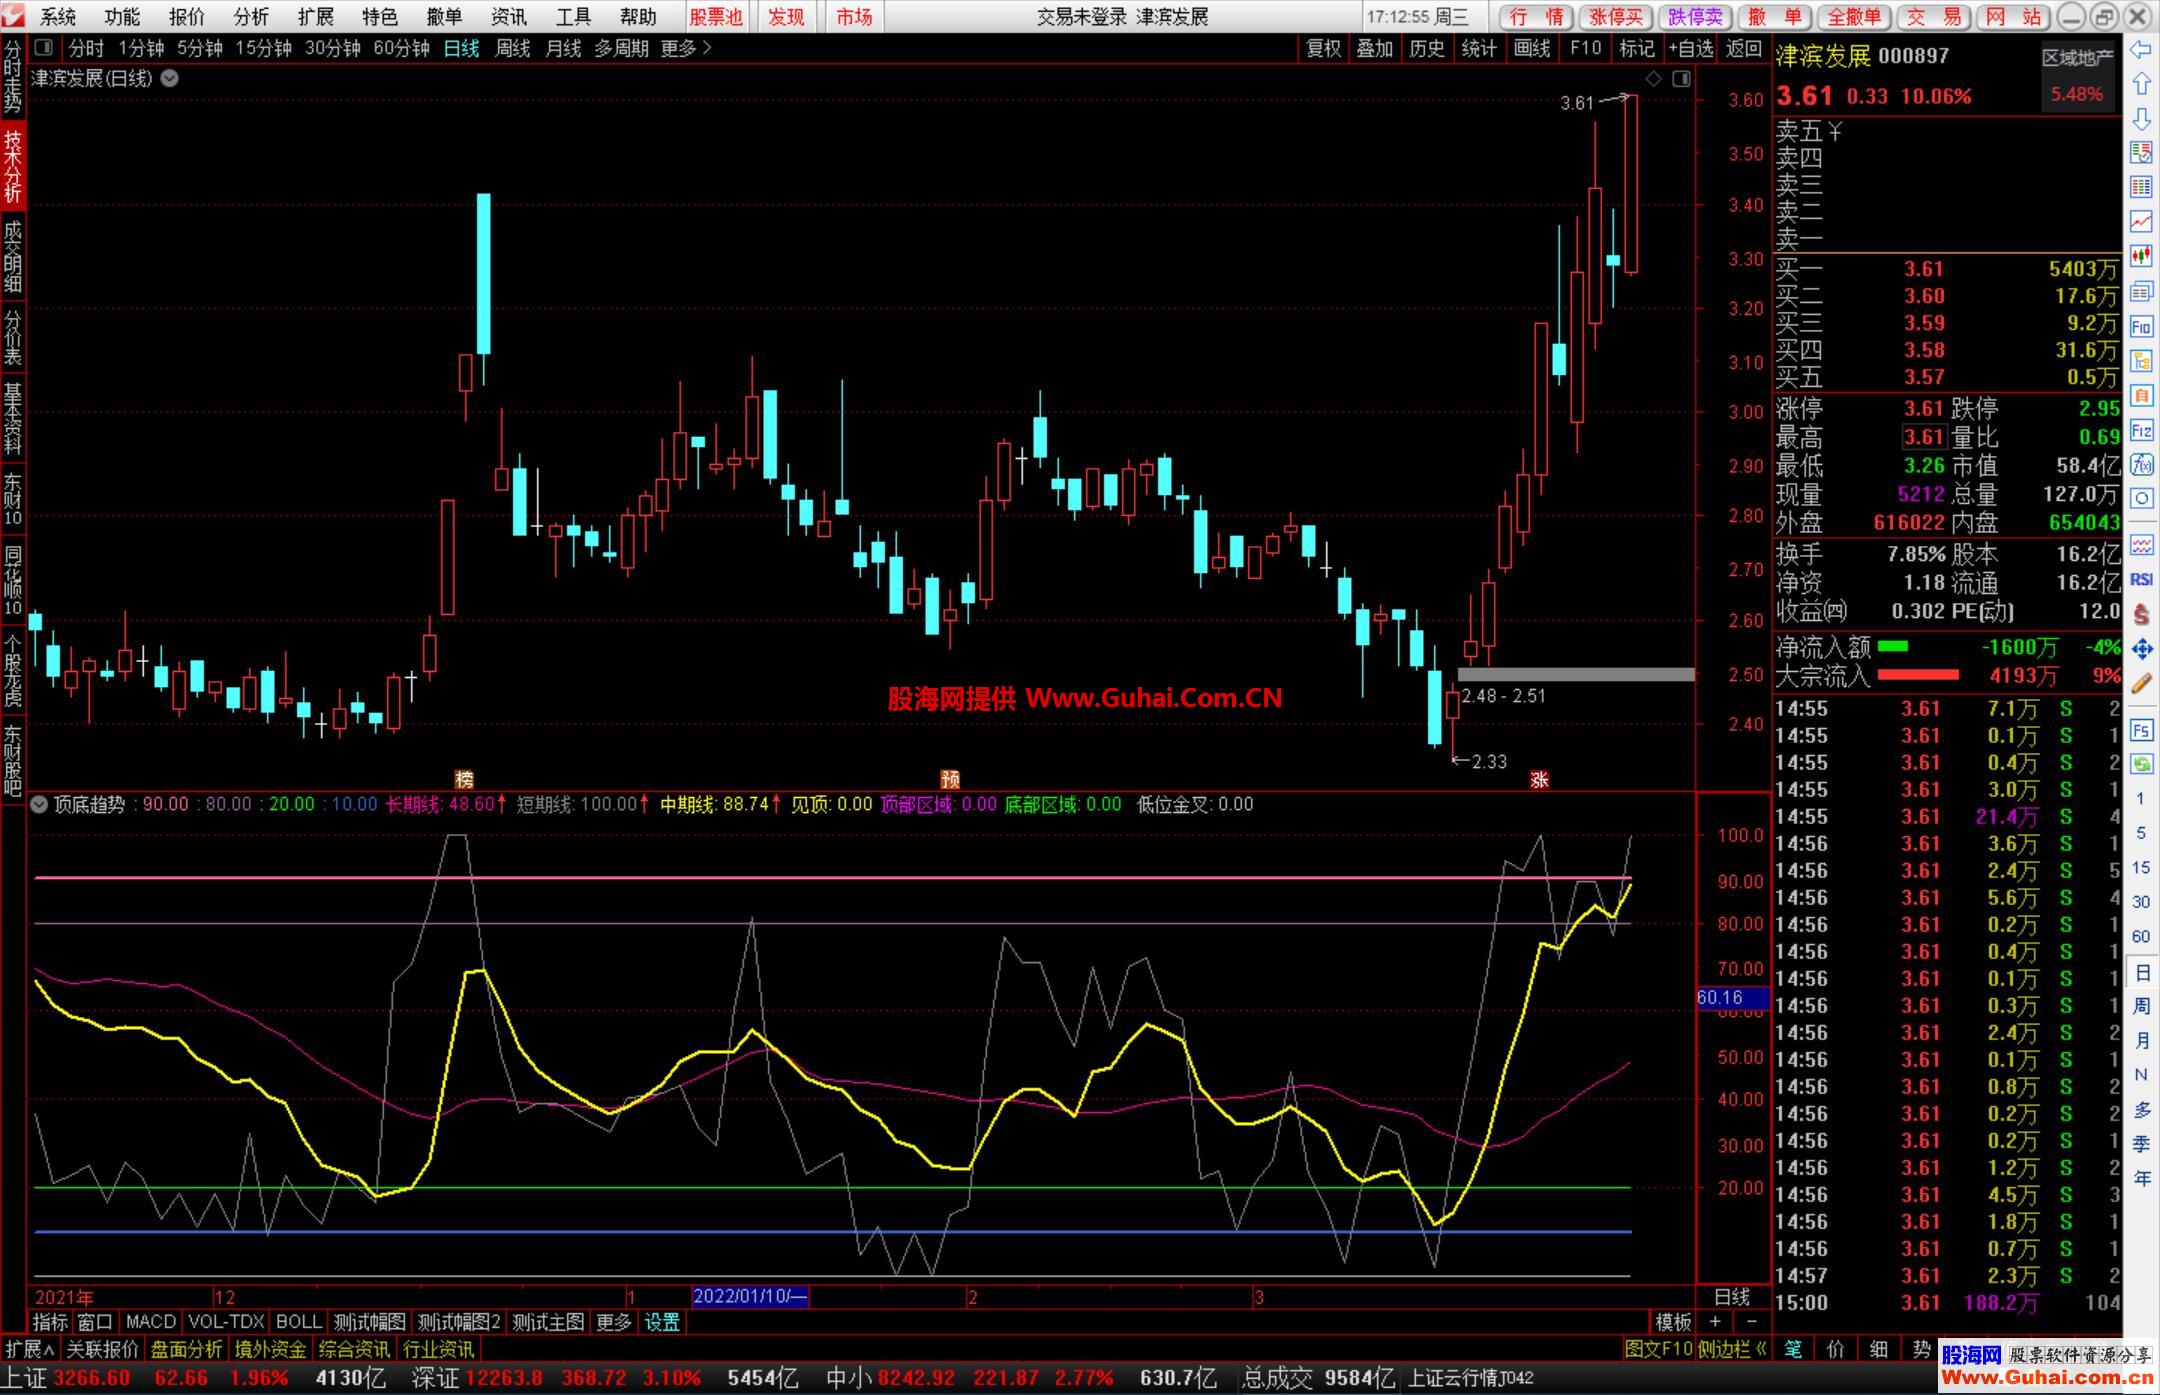Screen dimensions: 2160x1395
Task: Open the 分析 menu
Action: pyautogui.click(x=251, y=16)
